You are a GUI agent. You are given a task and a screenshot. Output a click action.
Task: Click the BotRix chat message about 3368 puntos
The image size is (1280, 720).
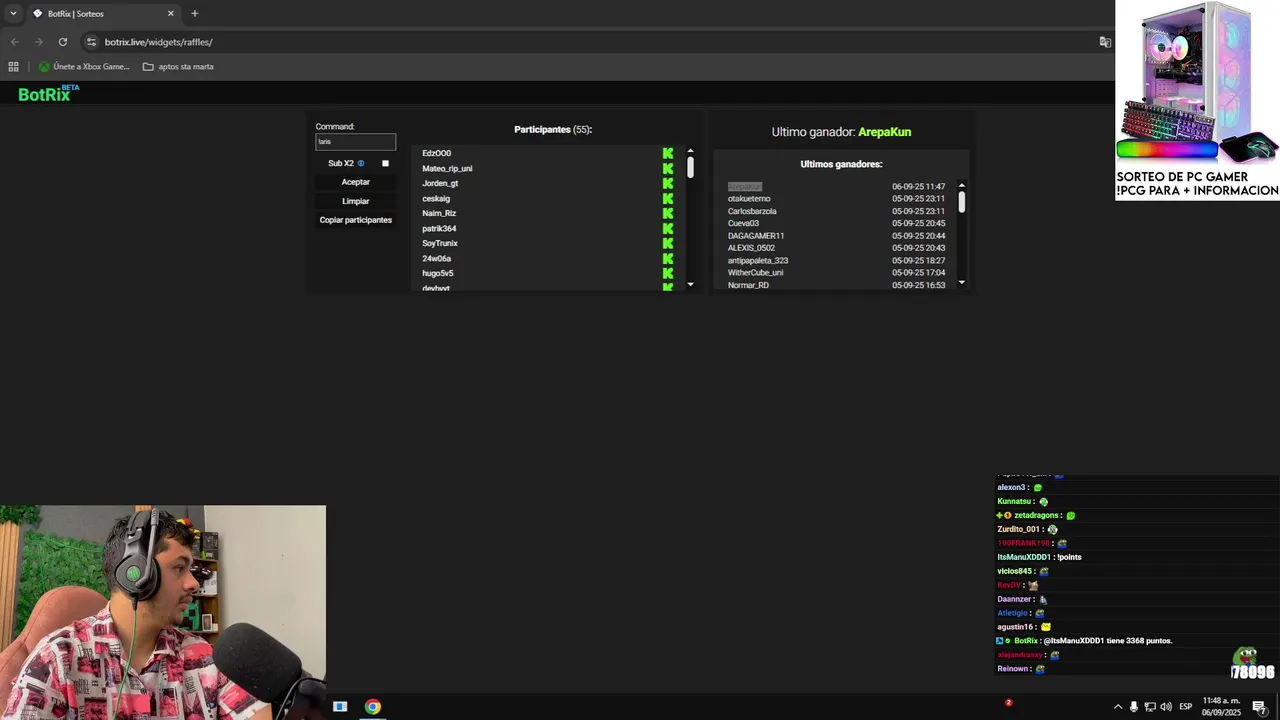click(1084, 640)
